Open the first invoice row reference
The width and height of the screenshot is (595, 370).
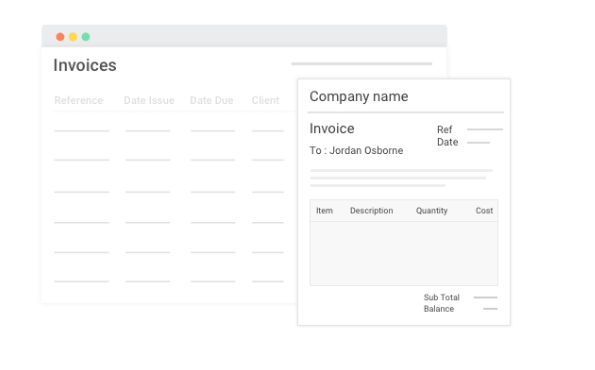click(x=82, y=131)
